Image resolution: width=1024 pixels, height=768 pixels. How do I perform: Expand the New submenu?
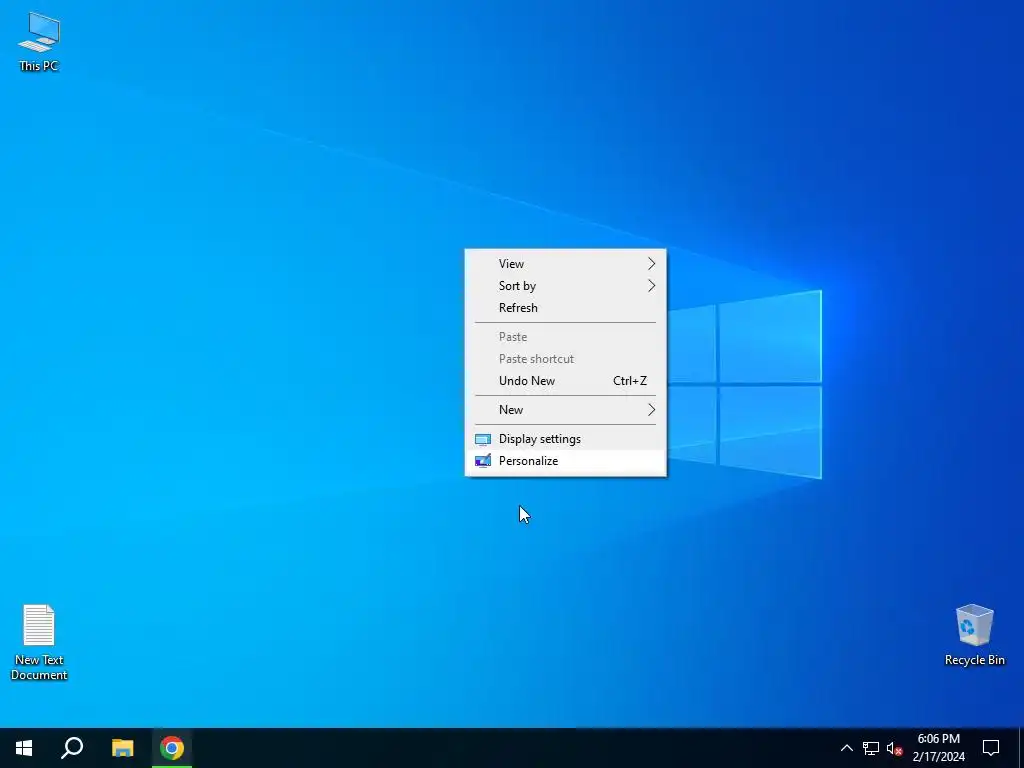click(x=566, y=410)
